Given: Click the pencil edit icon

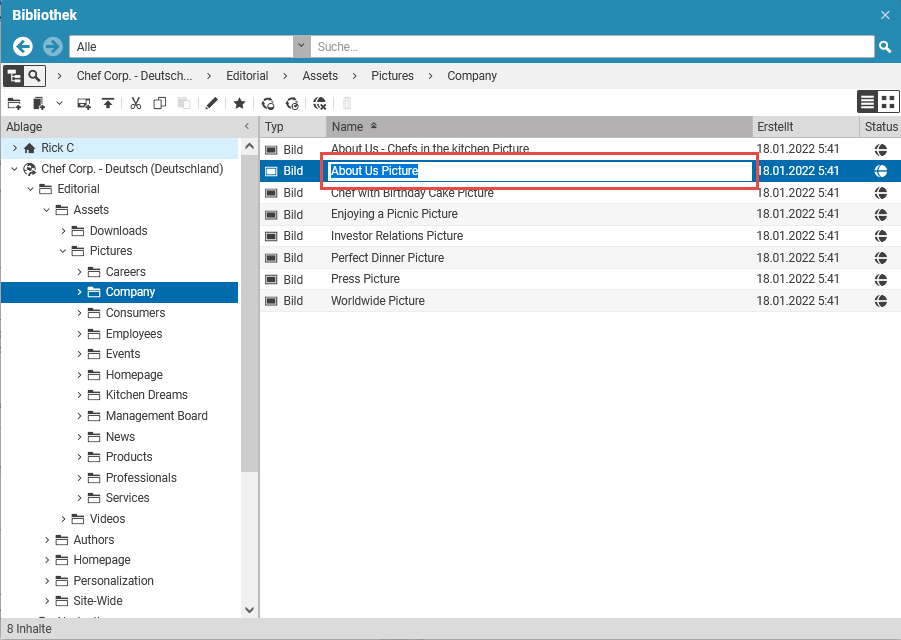Looking at the screenshot, I should [x=211, y=103].
